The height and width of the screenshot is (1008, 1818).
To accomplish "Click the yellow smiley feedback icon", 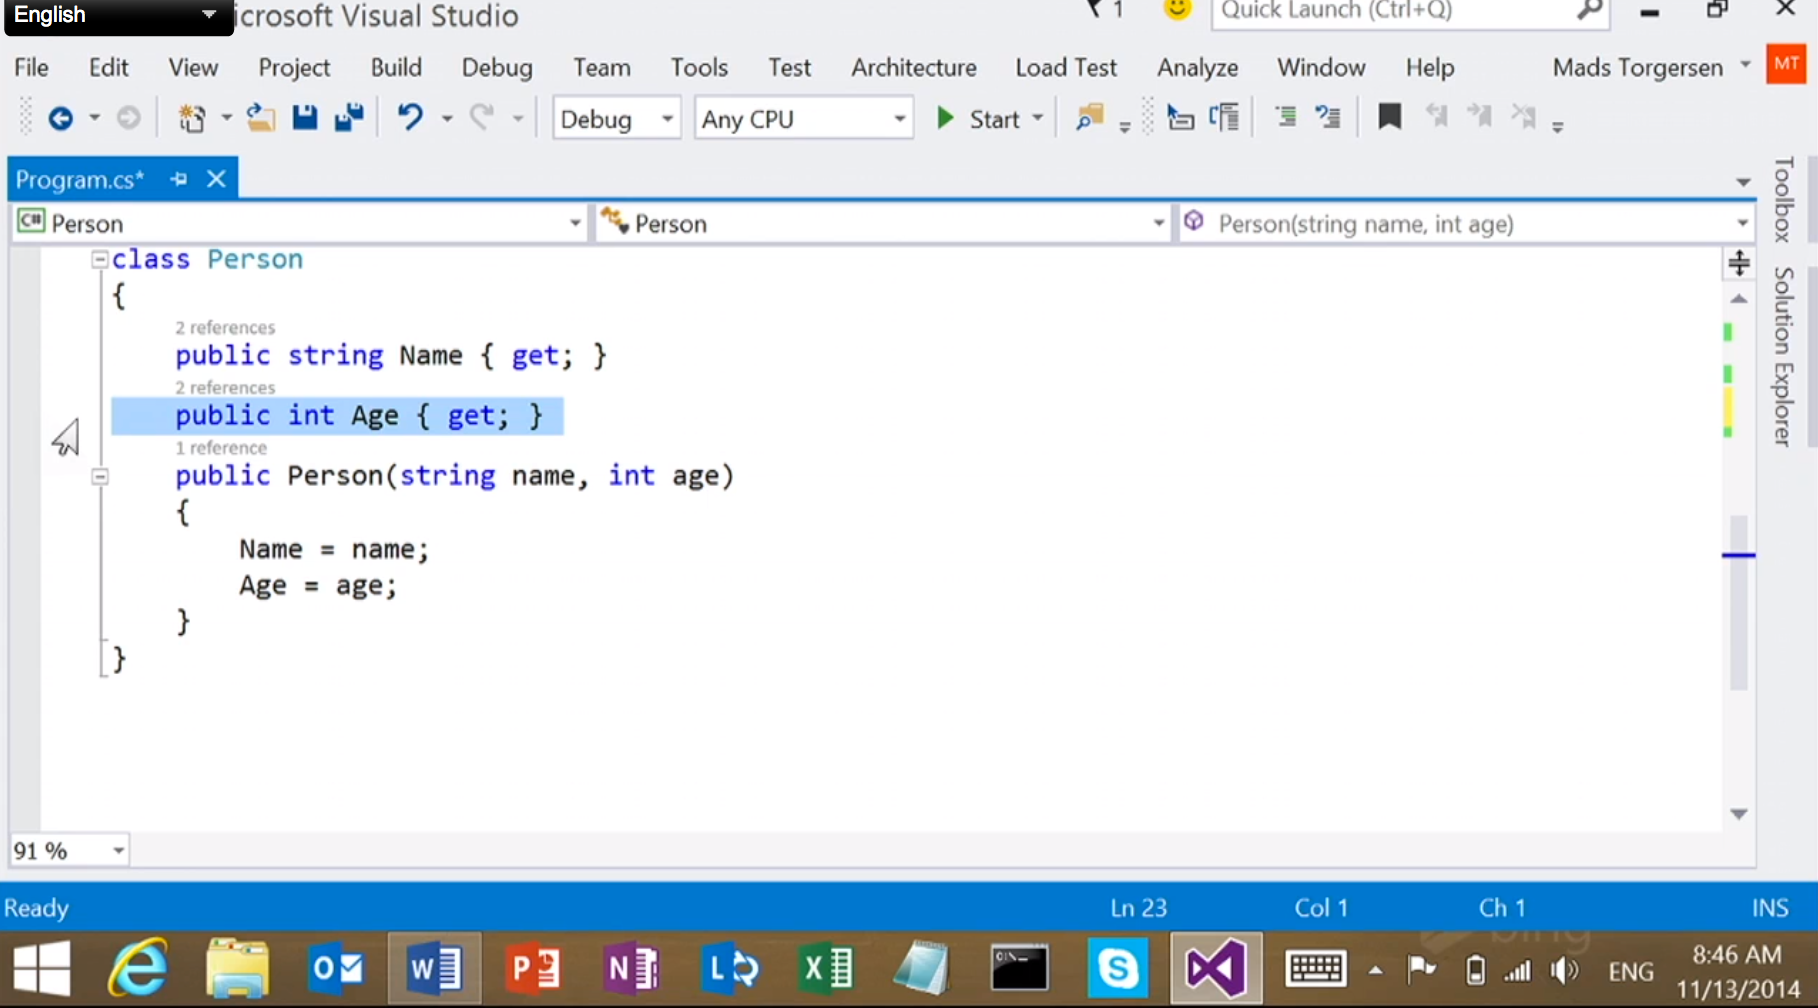I will [x=1178, y=9].
